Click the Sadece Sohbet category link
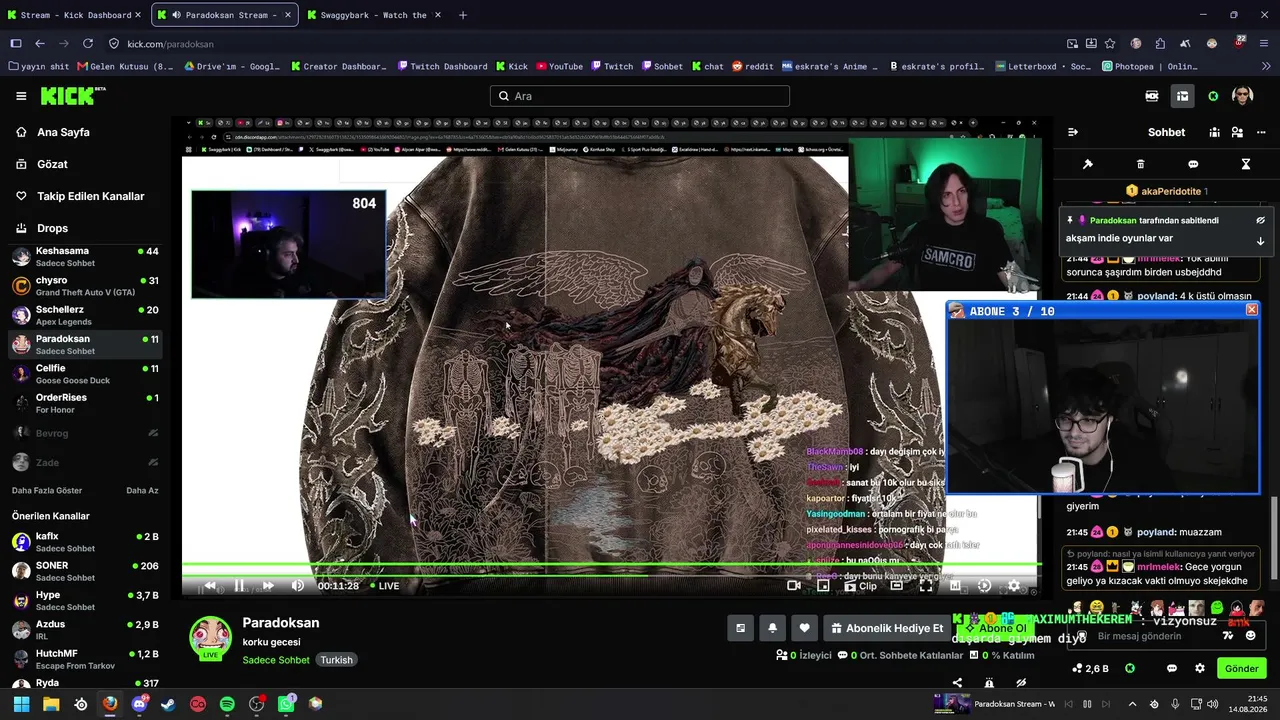This screenshot has height=720, width=1280. click(276, 660)
